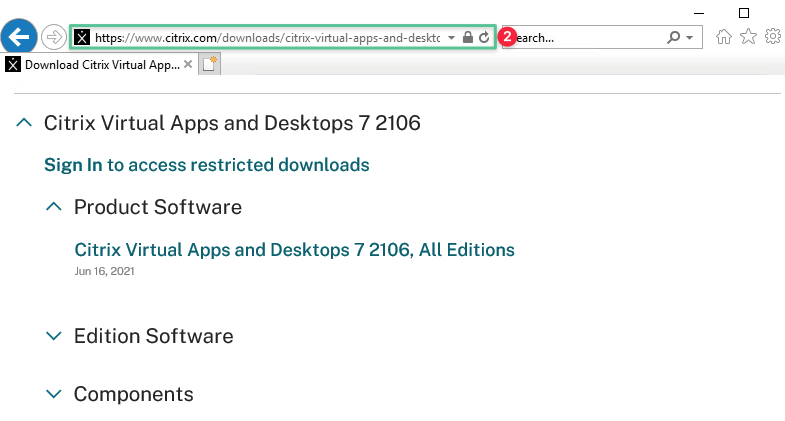Click the forward navigation arrow
785x421 pixels.
click(x=54, y=37)
